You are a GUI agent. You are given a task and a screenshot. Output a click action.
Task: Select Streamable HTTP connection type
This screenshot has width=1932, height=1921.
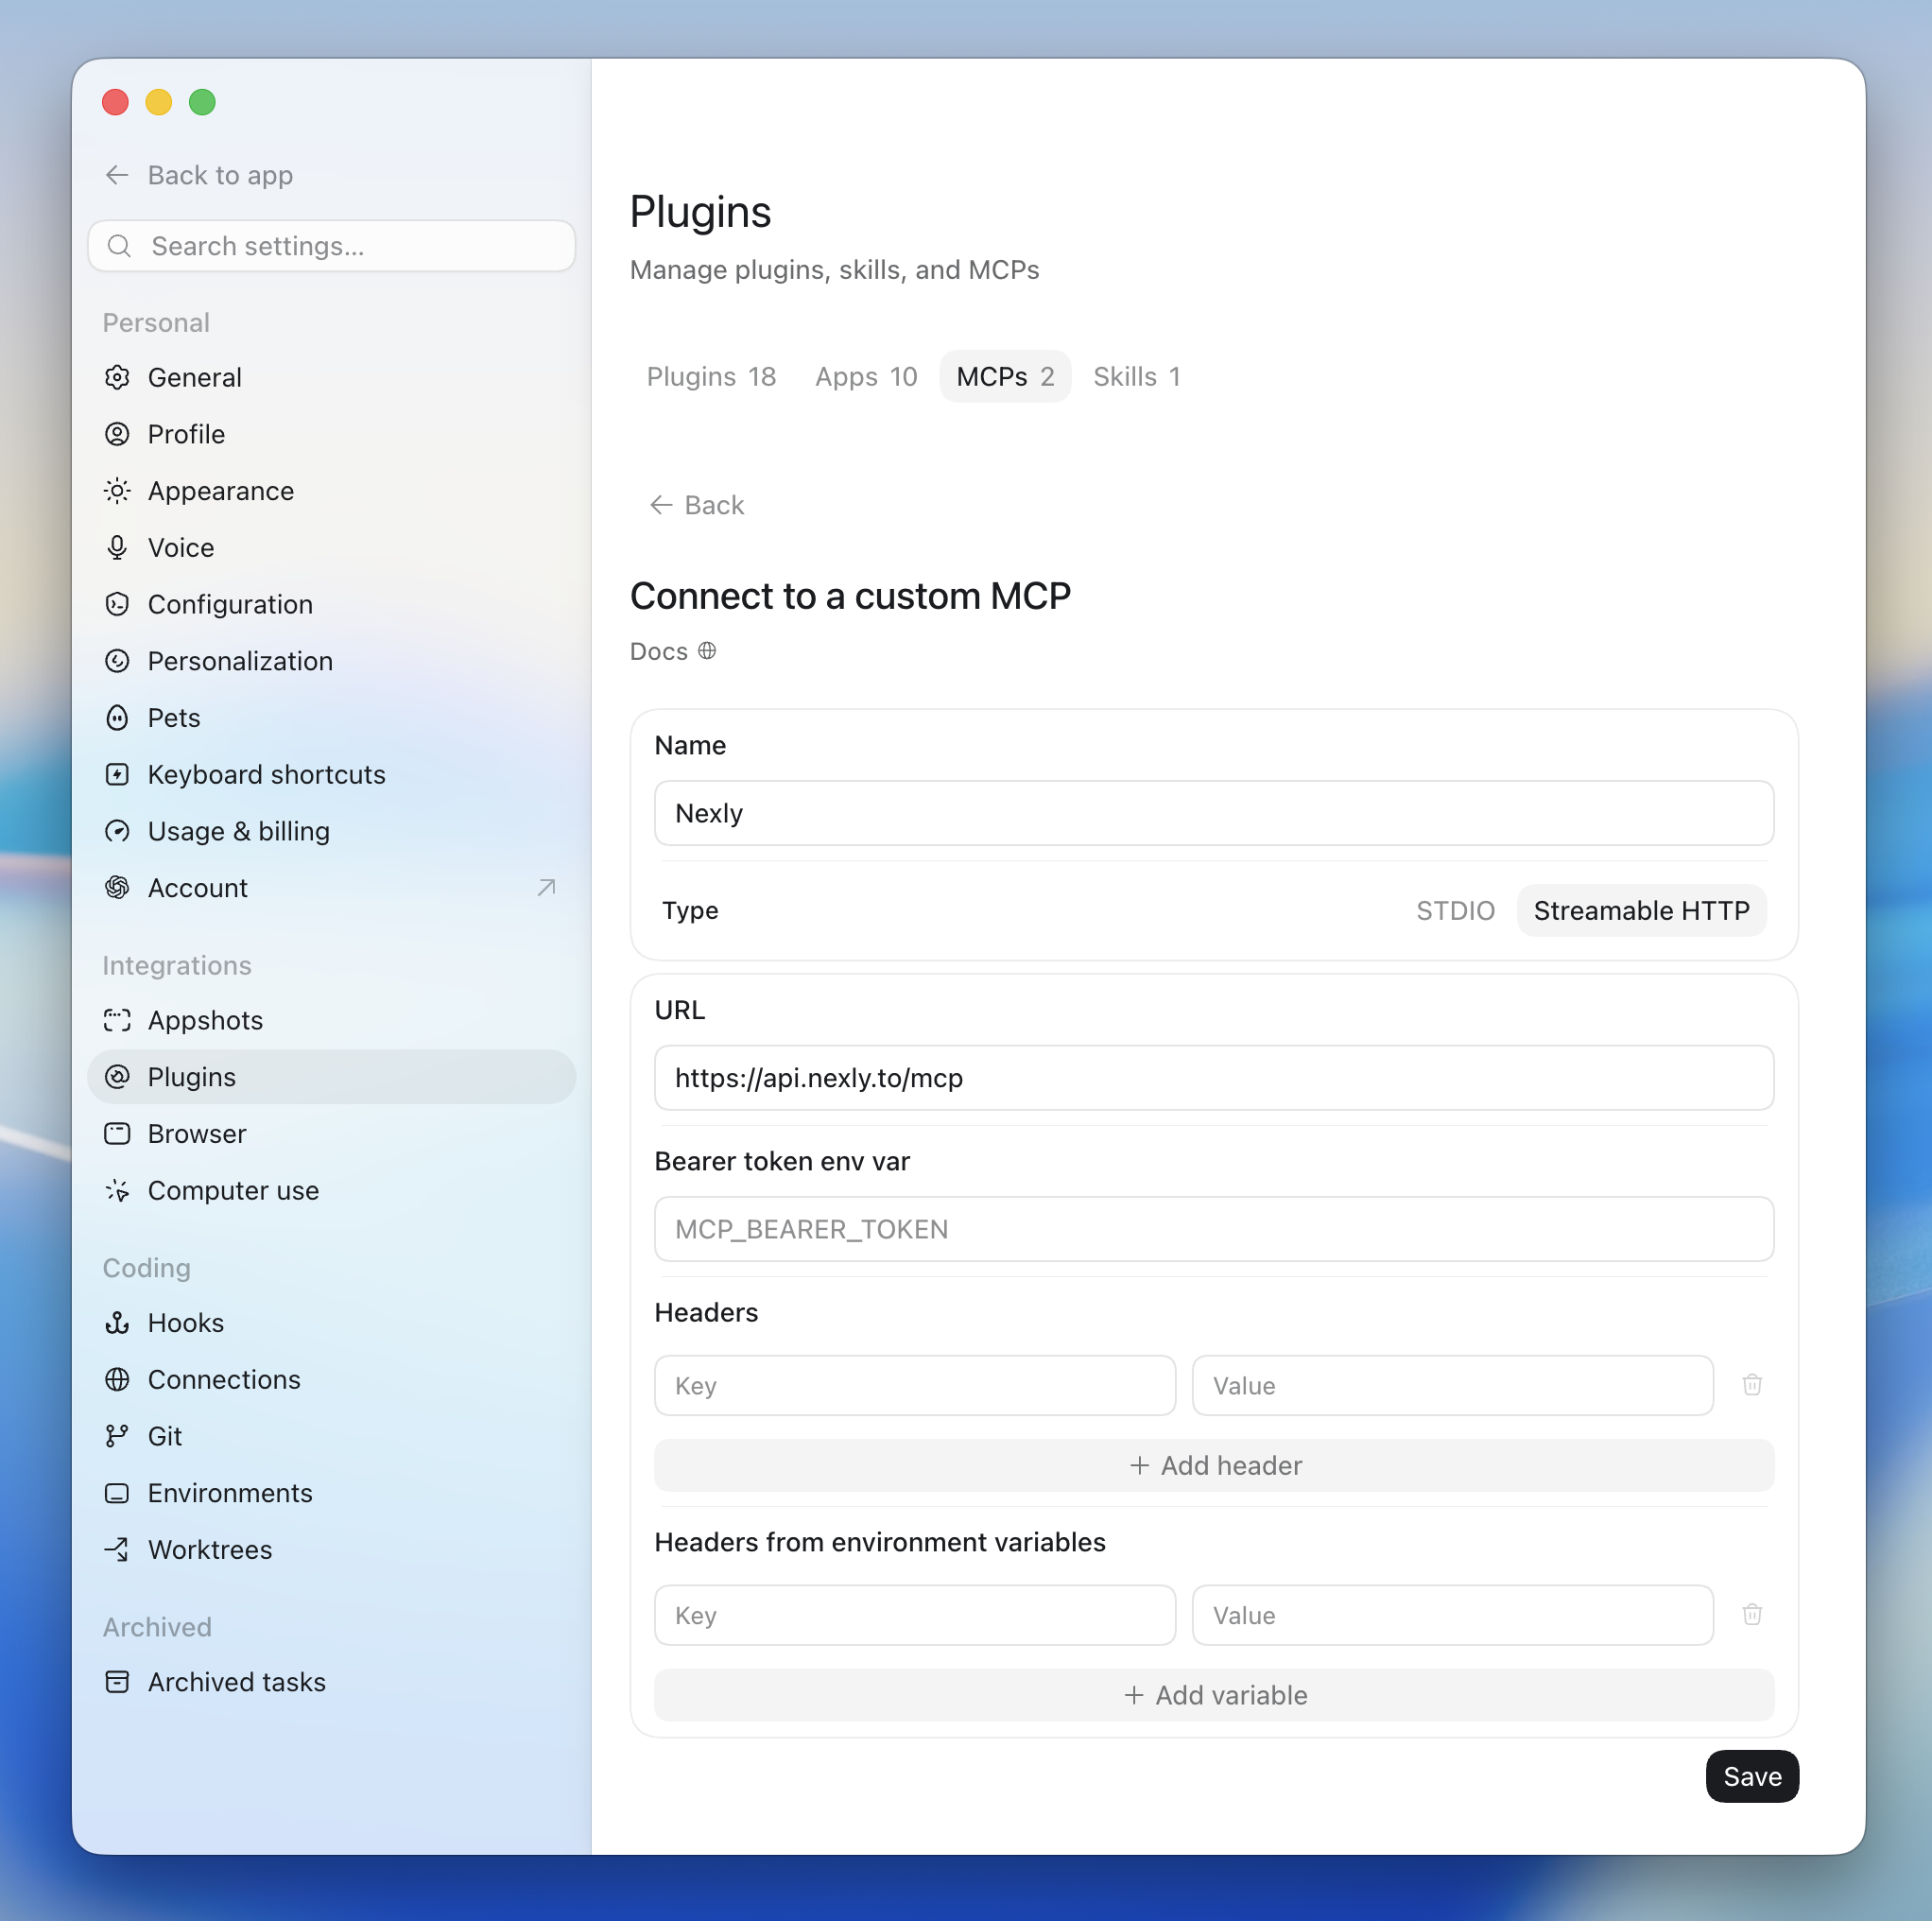pyautogui.click(x=1641, y=911)
